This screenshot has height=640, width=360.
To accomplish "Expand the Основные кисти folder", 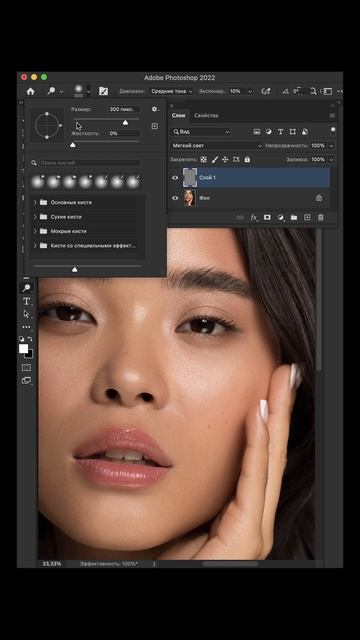I will 35,202.
